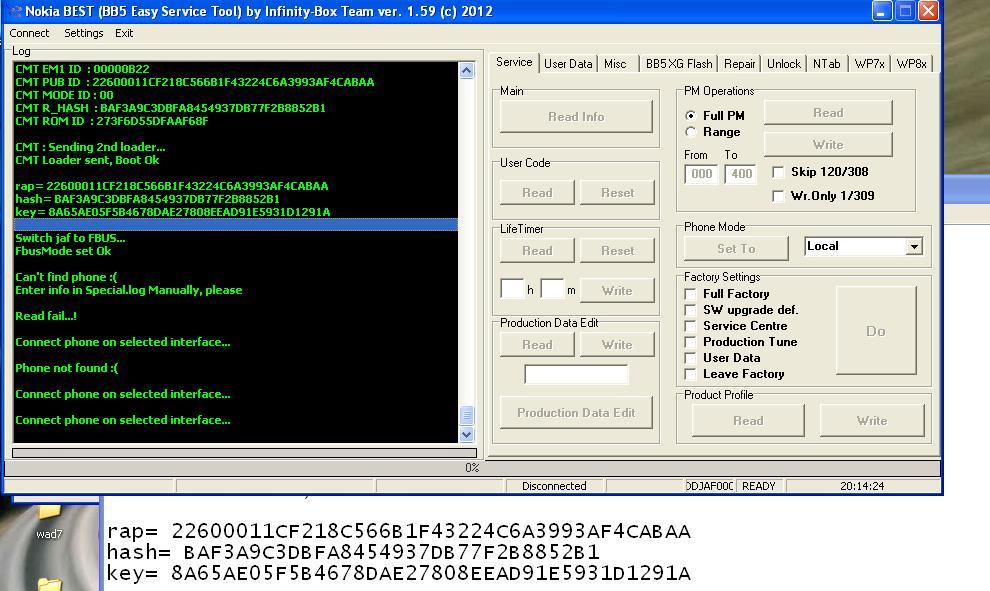
Task: Click the 'Read fail...!' log line
Action: coord(46,316)
